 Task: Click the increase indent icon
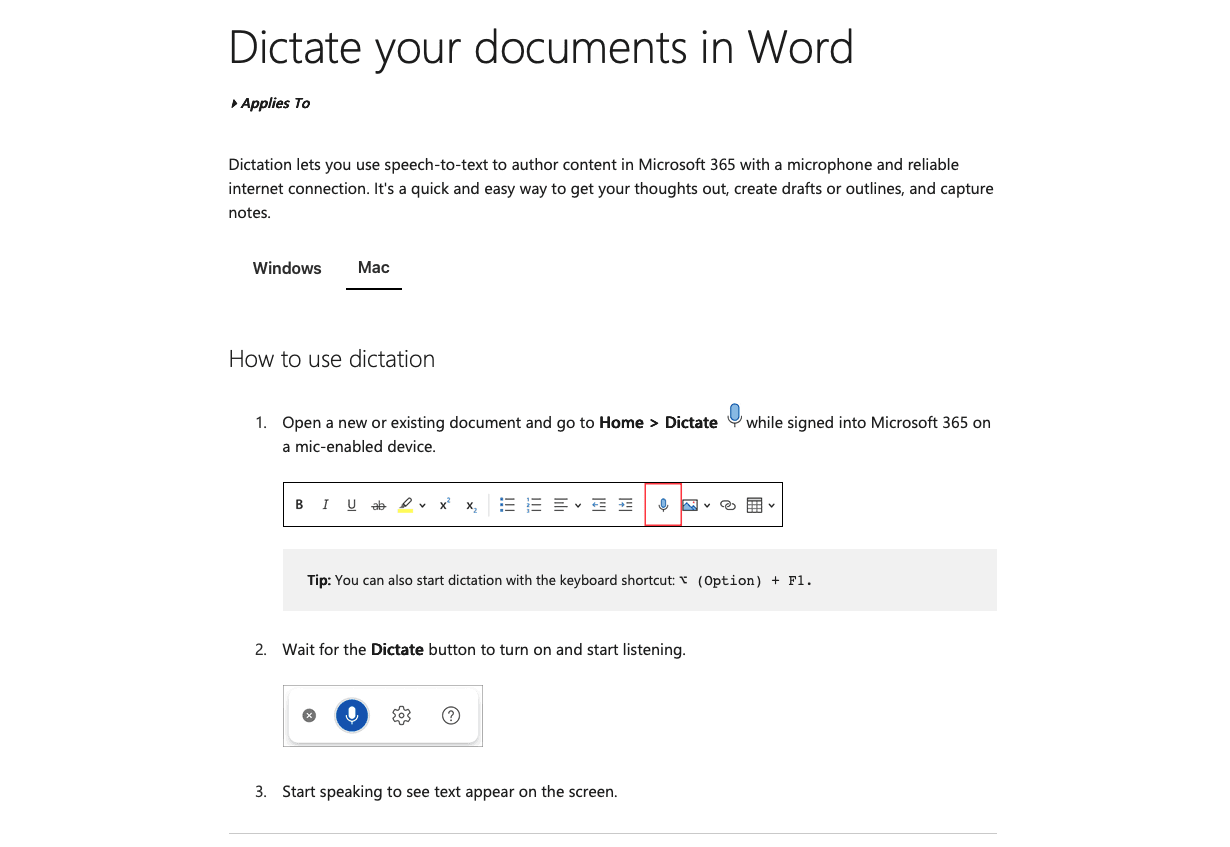[x=626, y=505]
